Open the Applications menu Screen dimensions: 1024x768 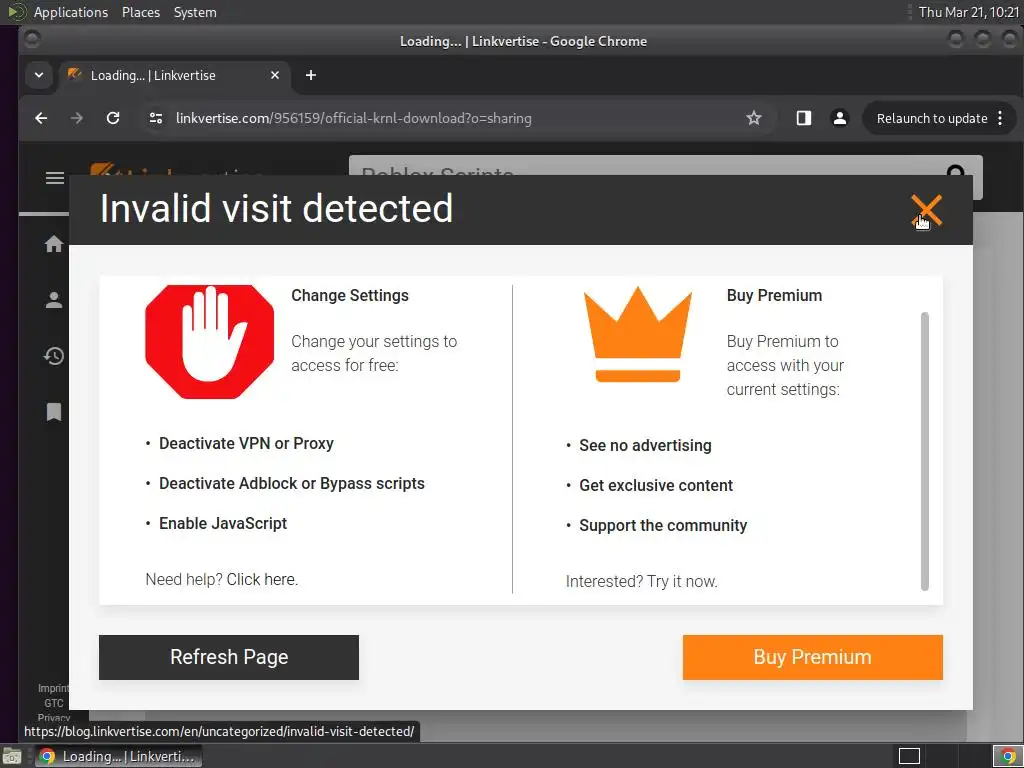point(71,12)
